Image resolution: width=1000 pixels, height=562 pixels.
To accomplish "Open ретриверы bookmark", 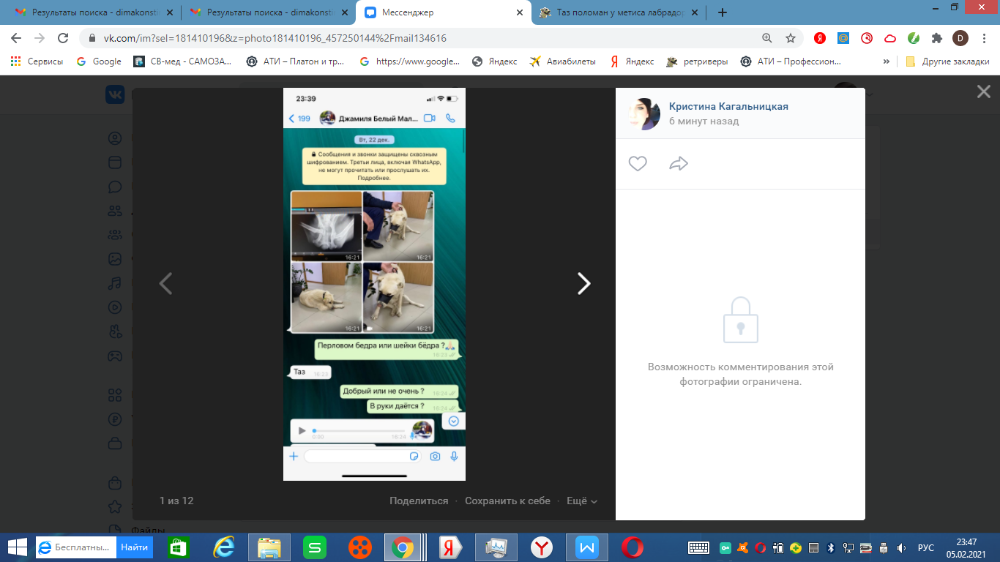I will [697, 61].
